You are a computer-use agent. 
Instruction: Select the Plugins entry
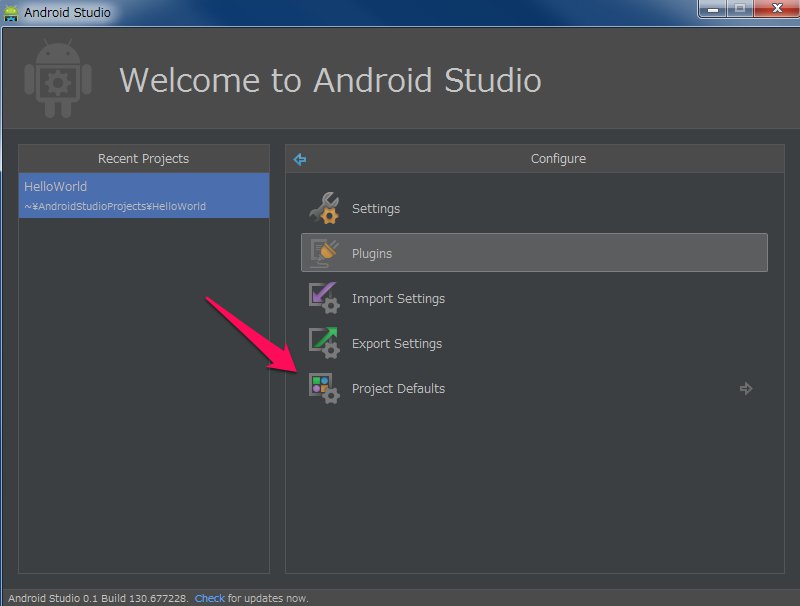(x=534, y=253)
